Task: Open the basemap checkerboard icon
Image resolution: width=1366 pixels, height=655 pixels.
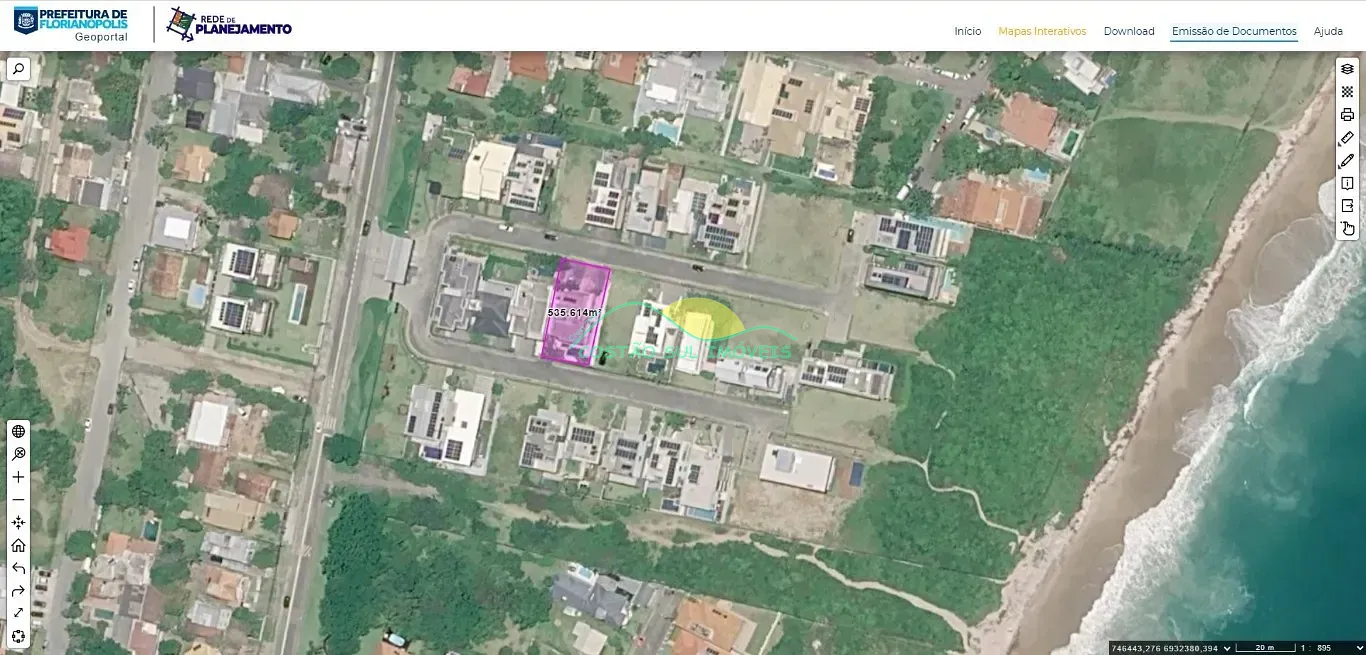Action: coord(1347,91)
